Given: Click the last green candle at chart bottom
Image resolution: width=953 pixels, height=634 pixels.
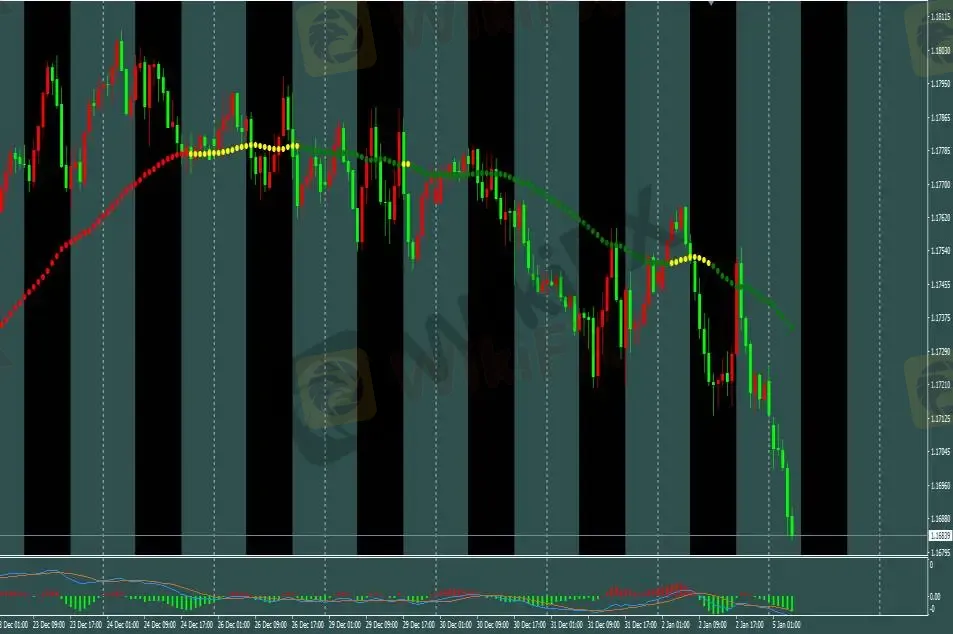Looking at the screenshot, I should [791, 525].
